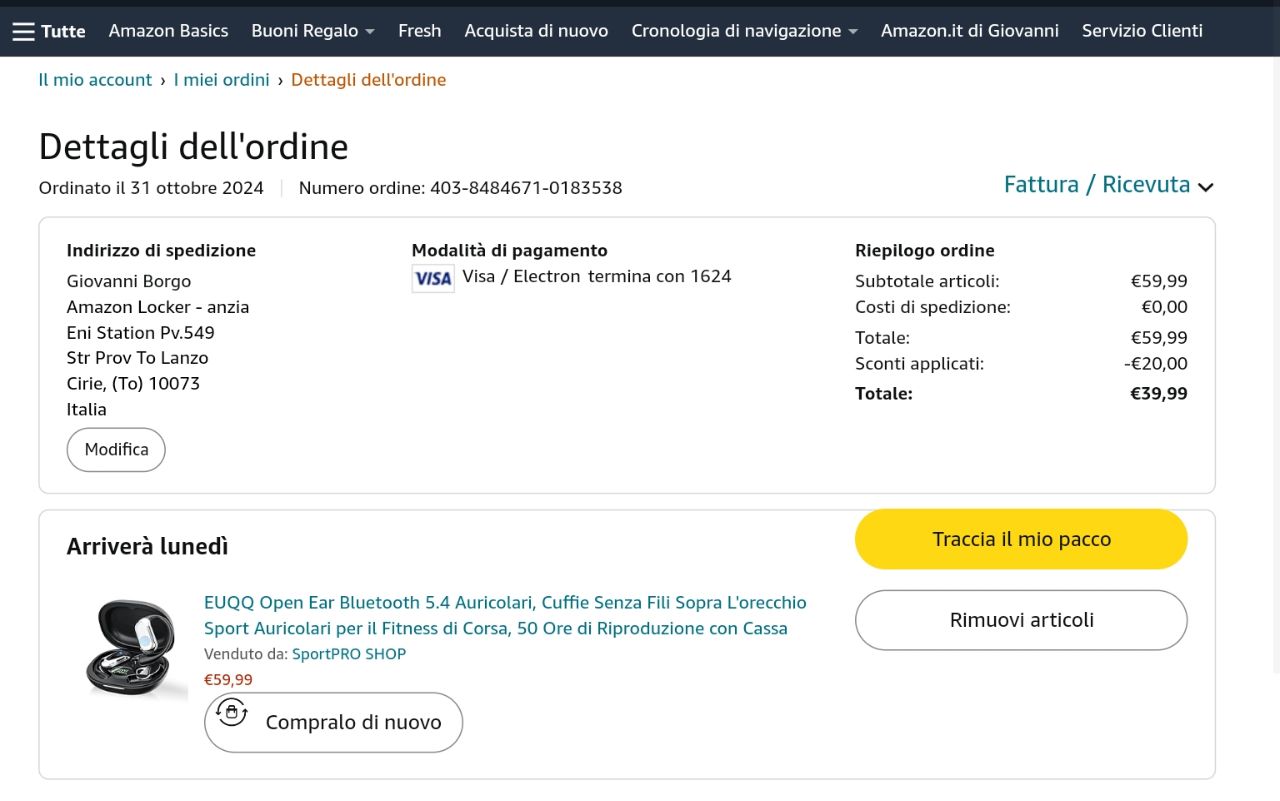The image size is (1280, 801).
Task: Select Acquista di nuovo in the navigation
Action: [x=536, y=31]
